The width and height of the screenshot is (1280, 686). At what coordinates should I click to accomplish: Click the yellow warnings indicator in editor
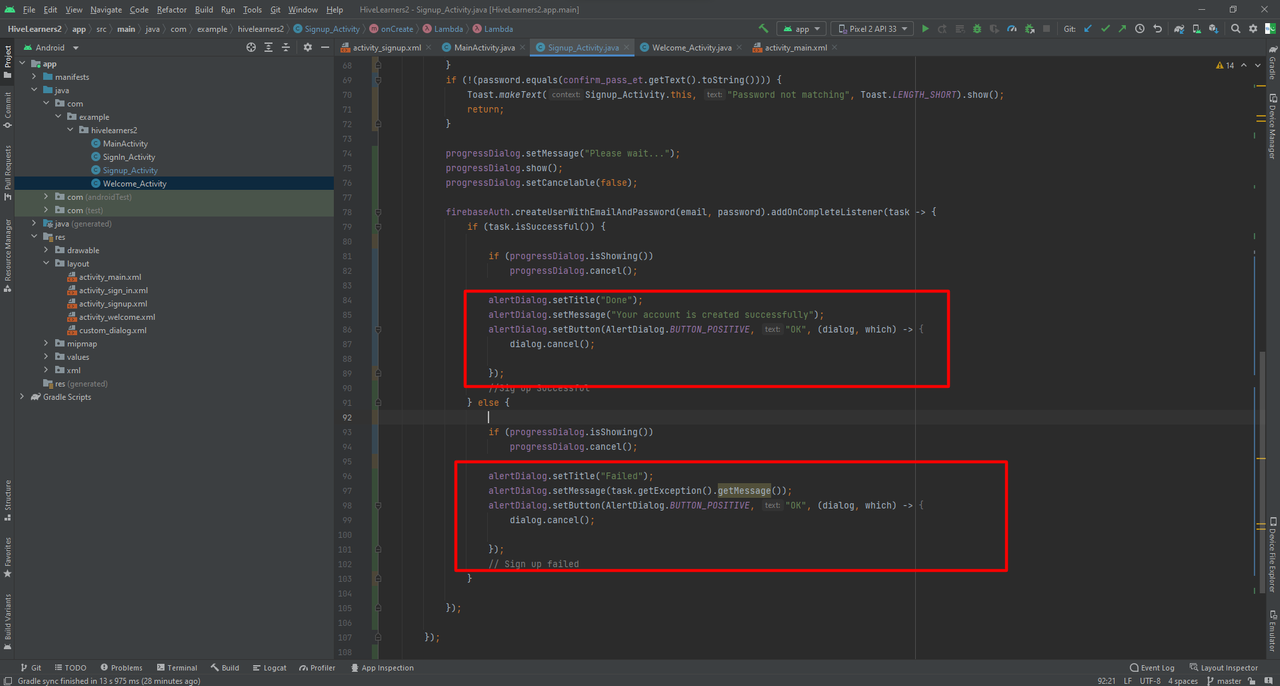1225,65
